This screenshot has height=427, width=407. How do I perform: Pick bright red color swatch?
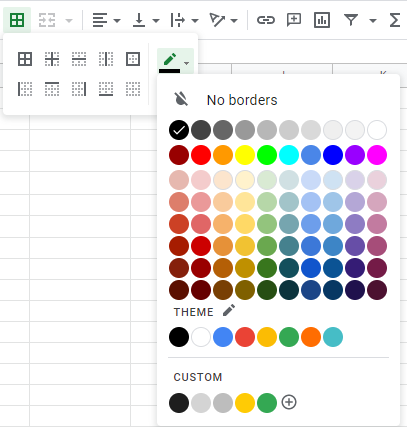point(201,155)
